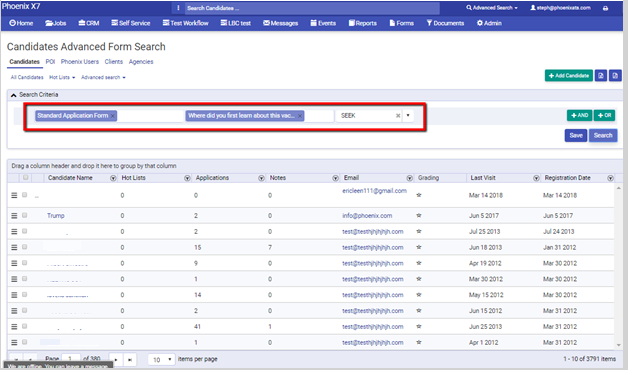Open Notes column filter
This screenshot has height=370, width=628.
335,178
